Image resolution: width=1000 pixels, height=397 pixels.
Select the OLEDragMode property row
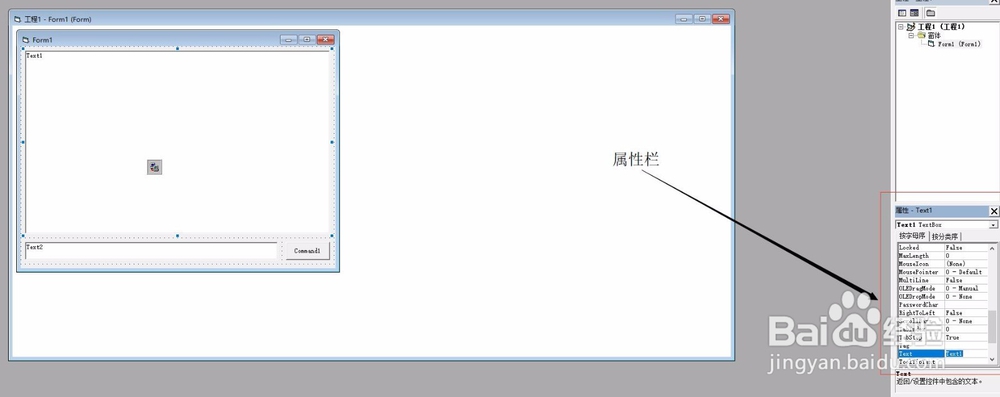click(x=942, y=288)
